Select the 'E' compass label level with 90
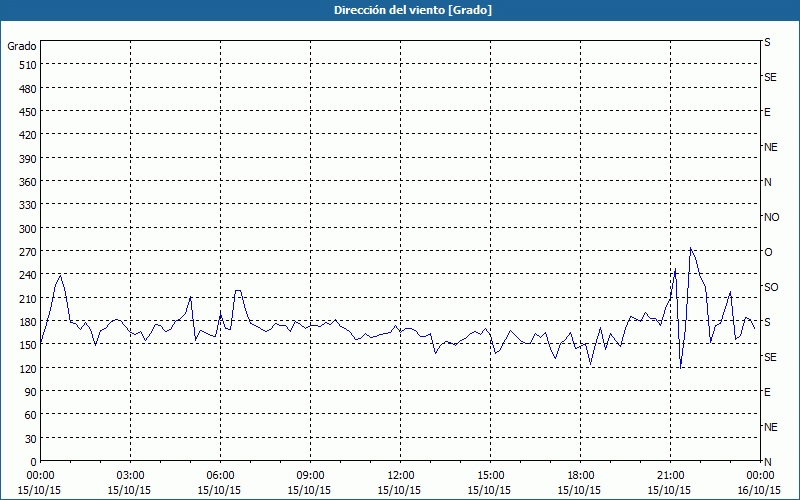 click(767, 392)
